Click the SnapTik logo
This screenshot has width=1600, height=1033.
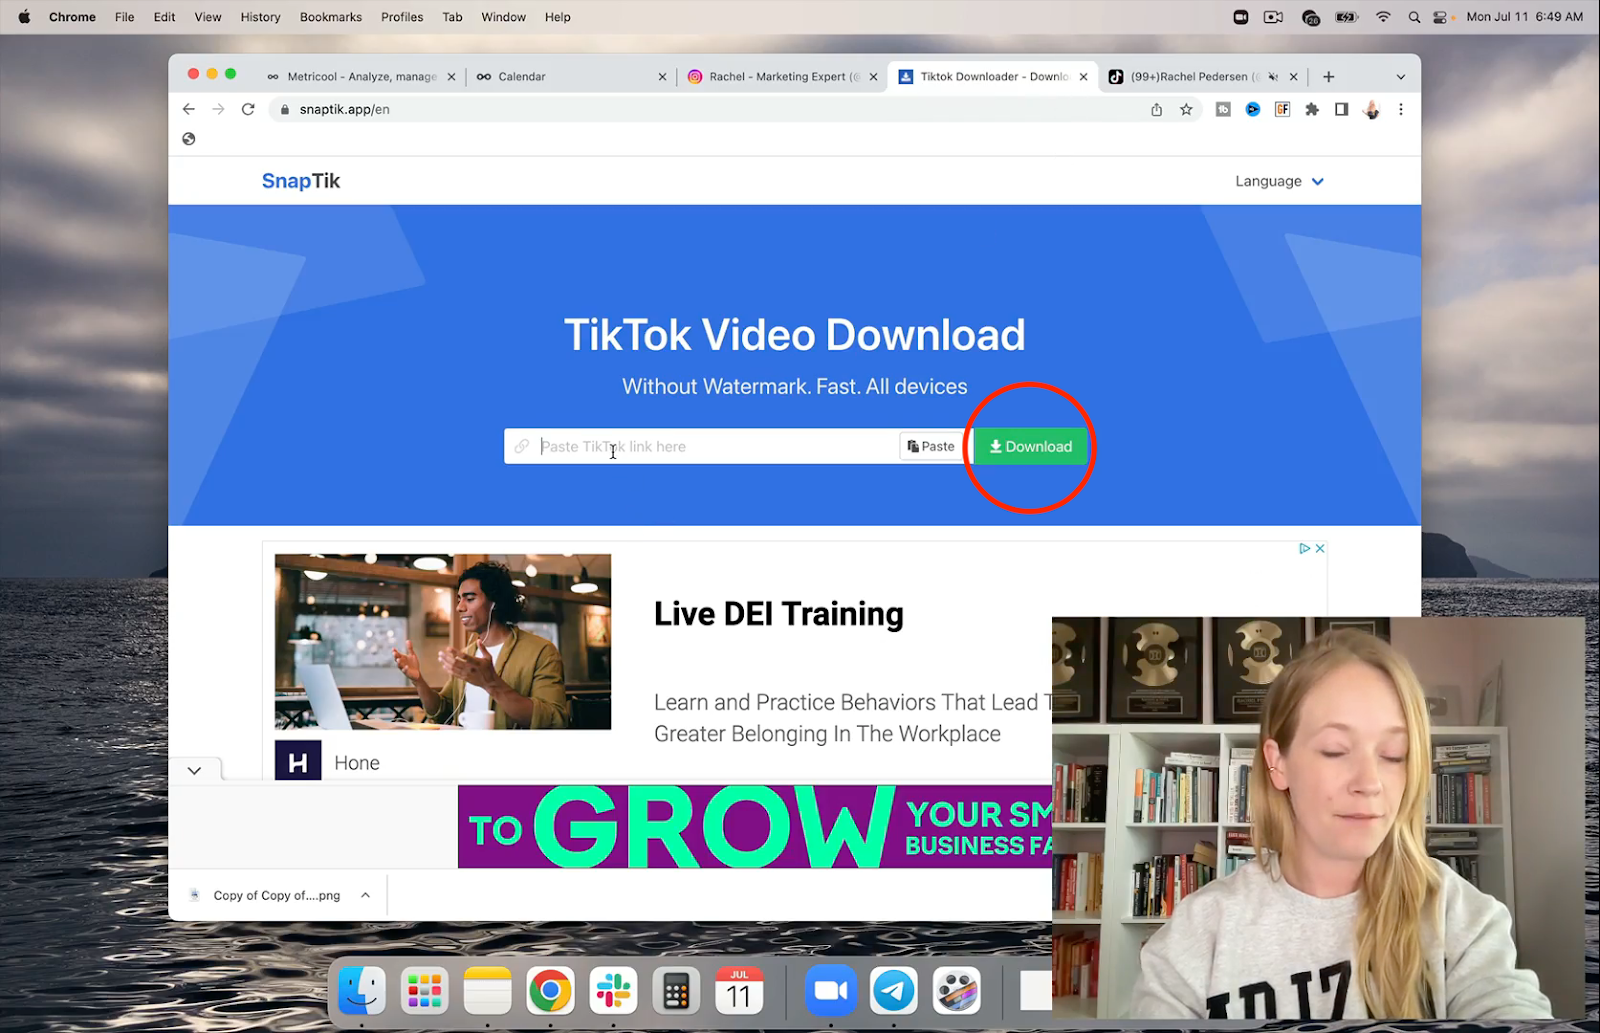(301, 181)
